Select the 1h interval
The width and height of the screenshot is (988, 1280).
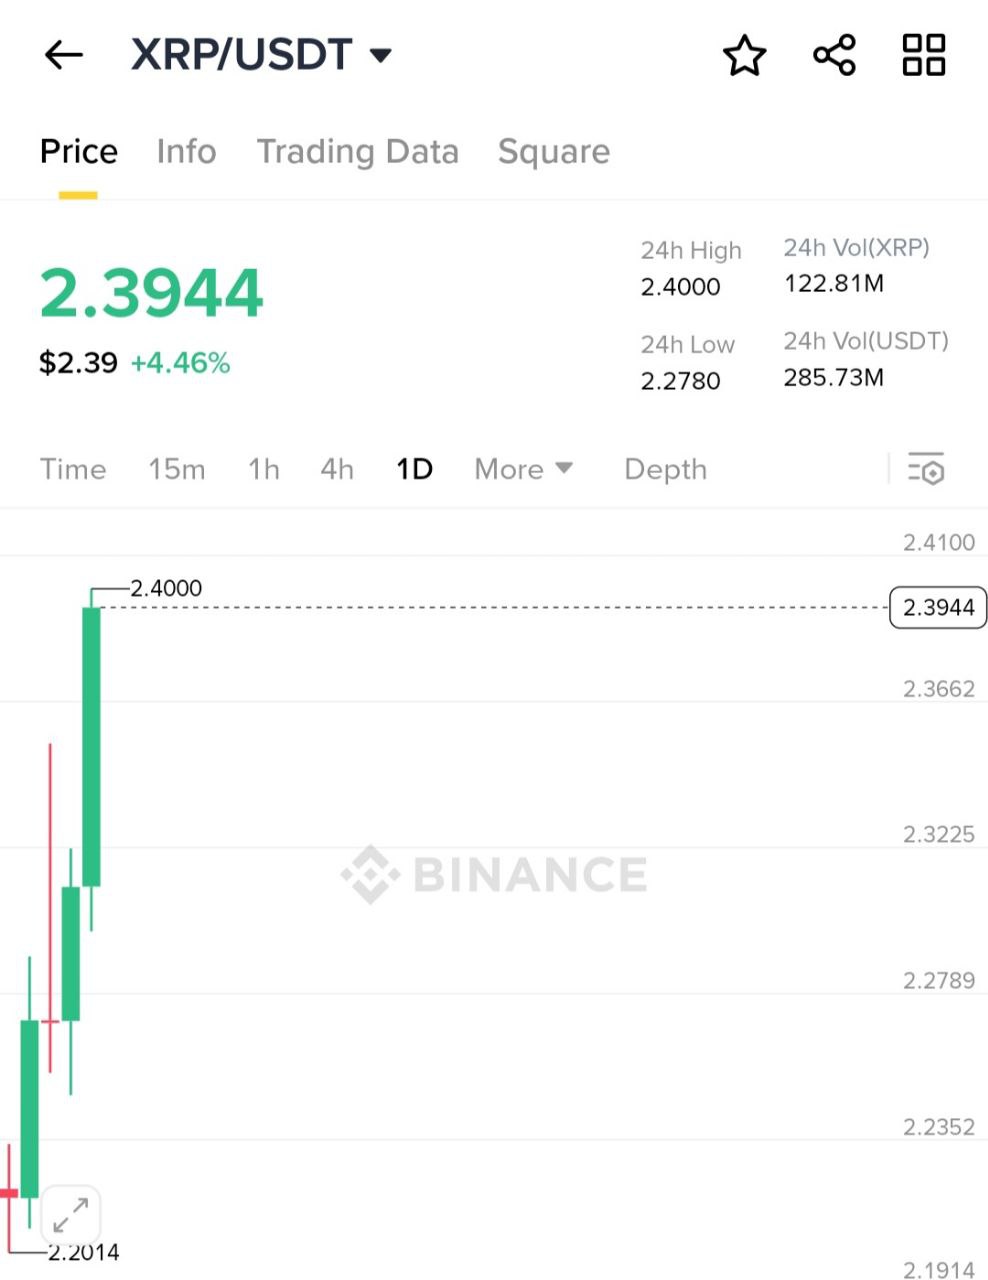(264, 469)
